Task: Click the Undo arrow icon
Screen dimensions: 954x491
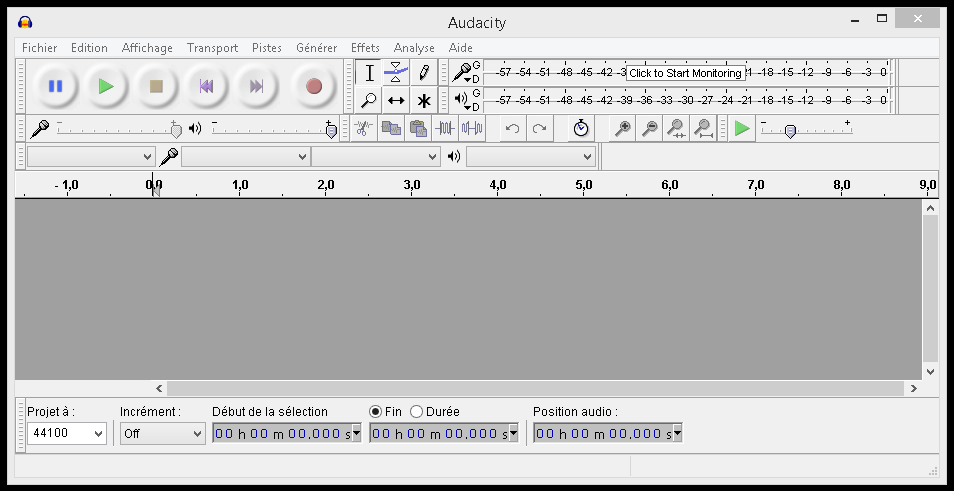Action: point(512,128)
